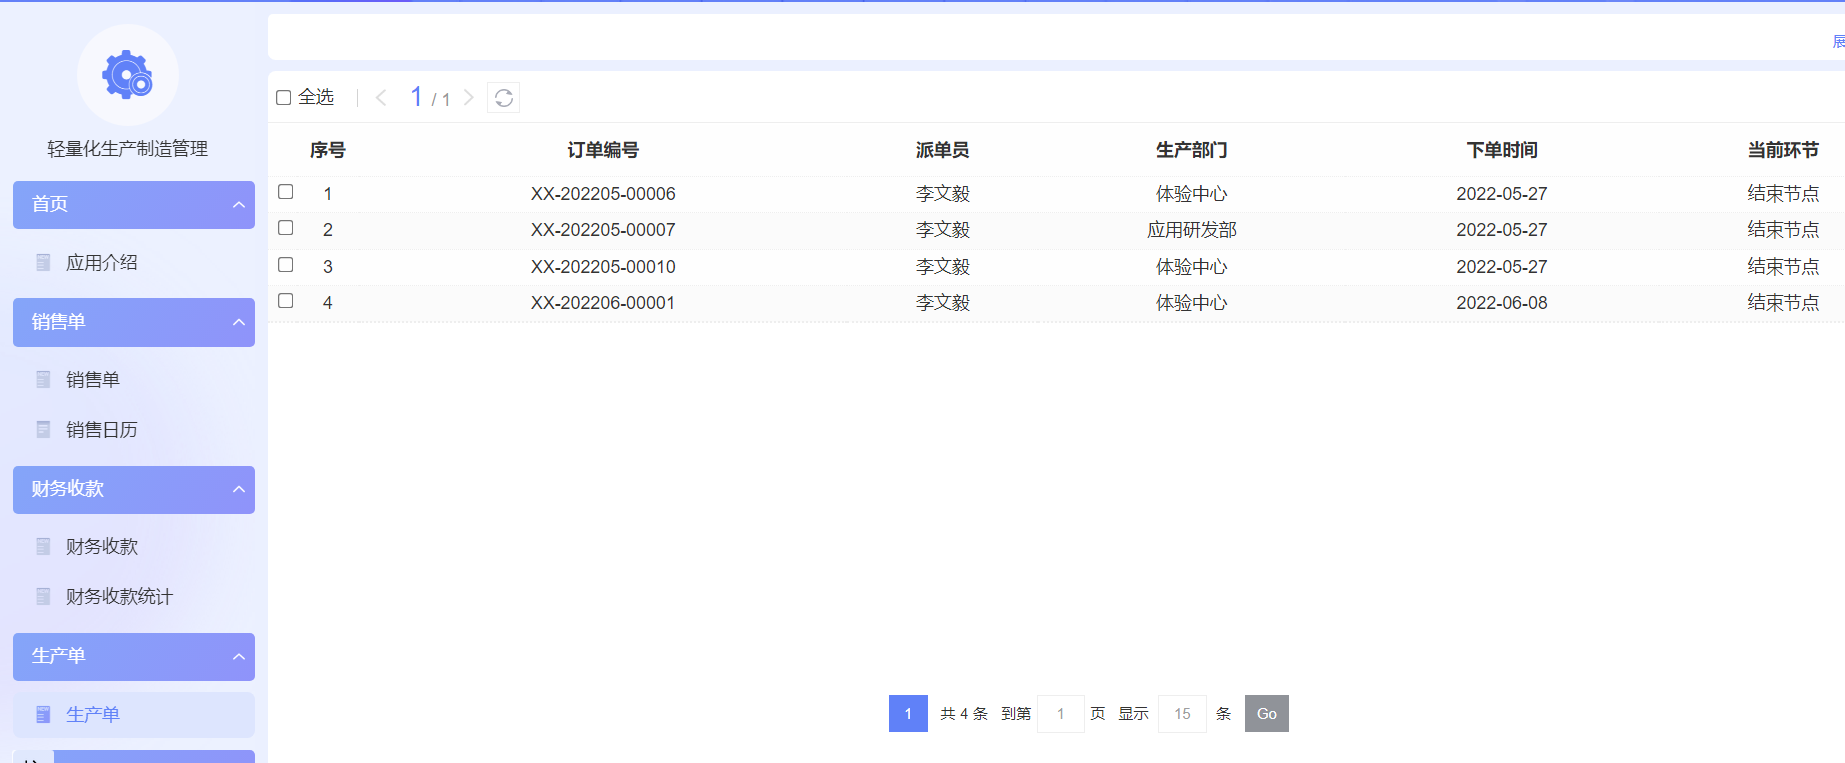Click the document icon beside 财务收款统计
1845x763 pixels.
[43, 597]
